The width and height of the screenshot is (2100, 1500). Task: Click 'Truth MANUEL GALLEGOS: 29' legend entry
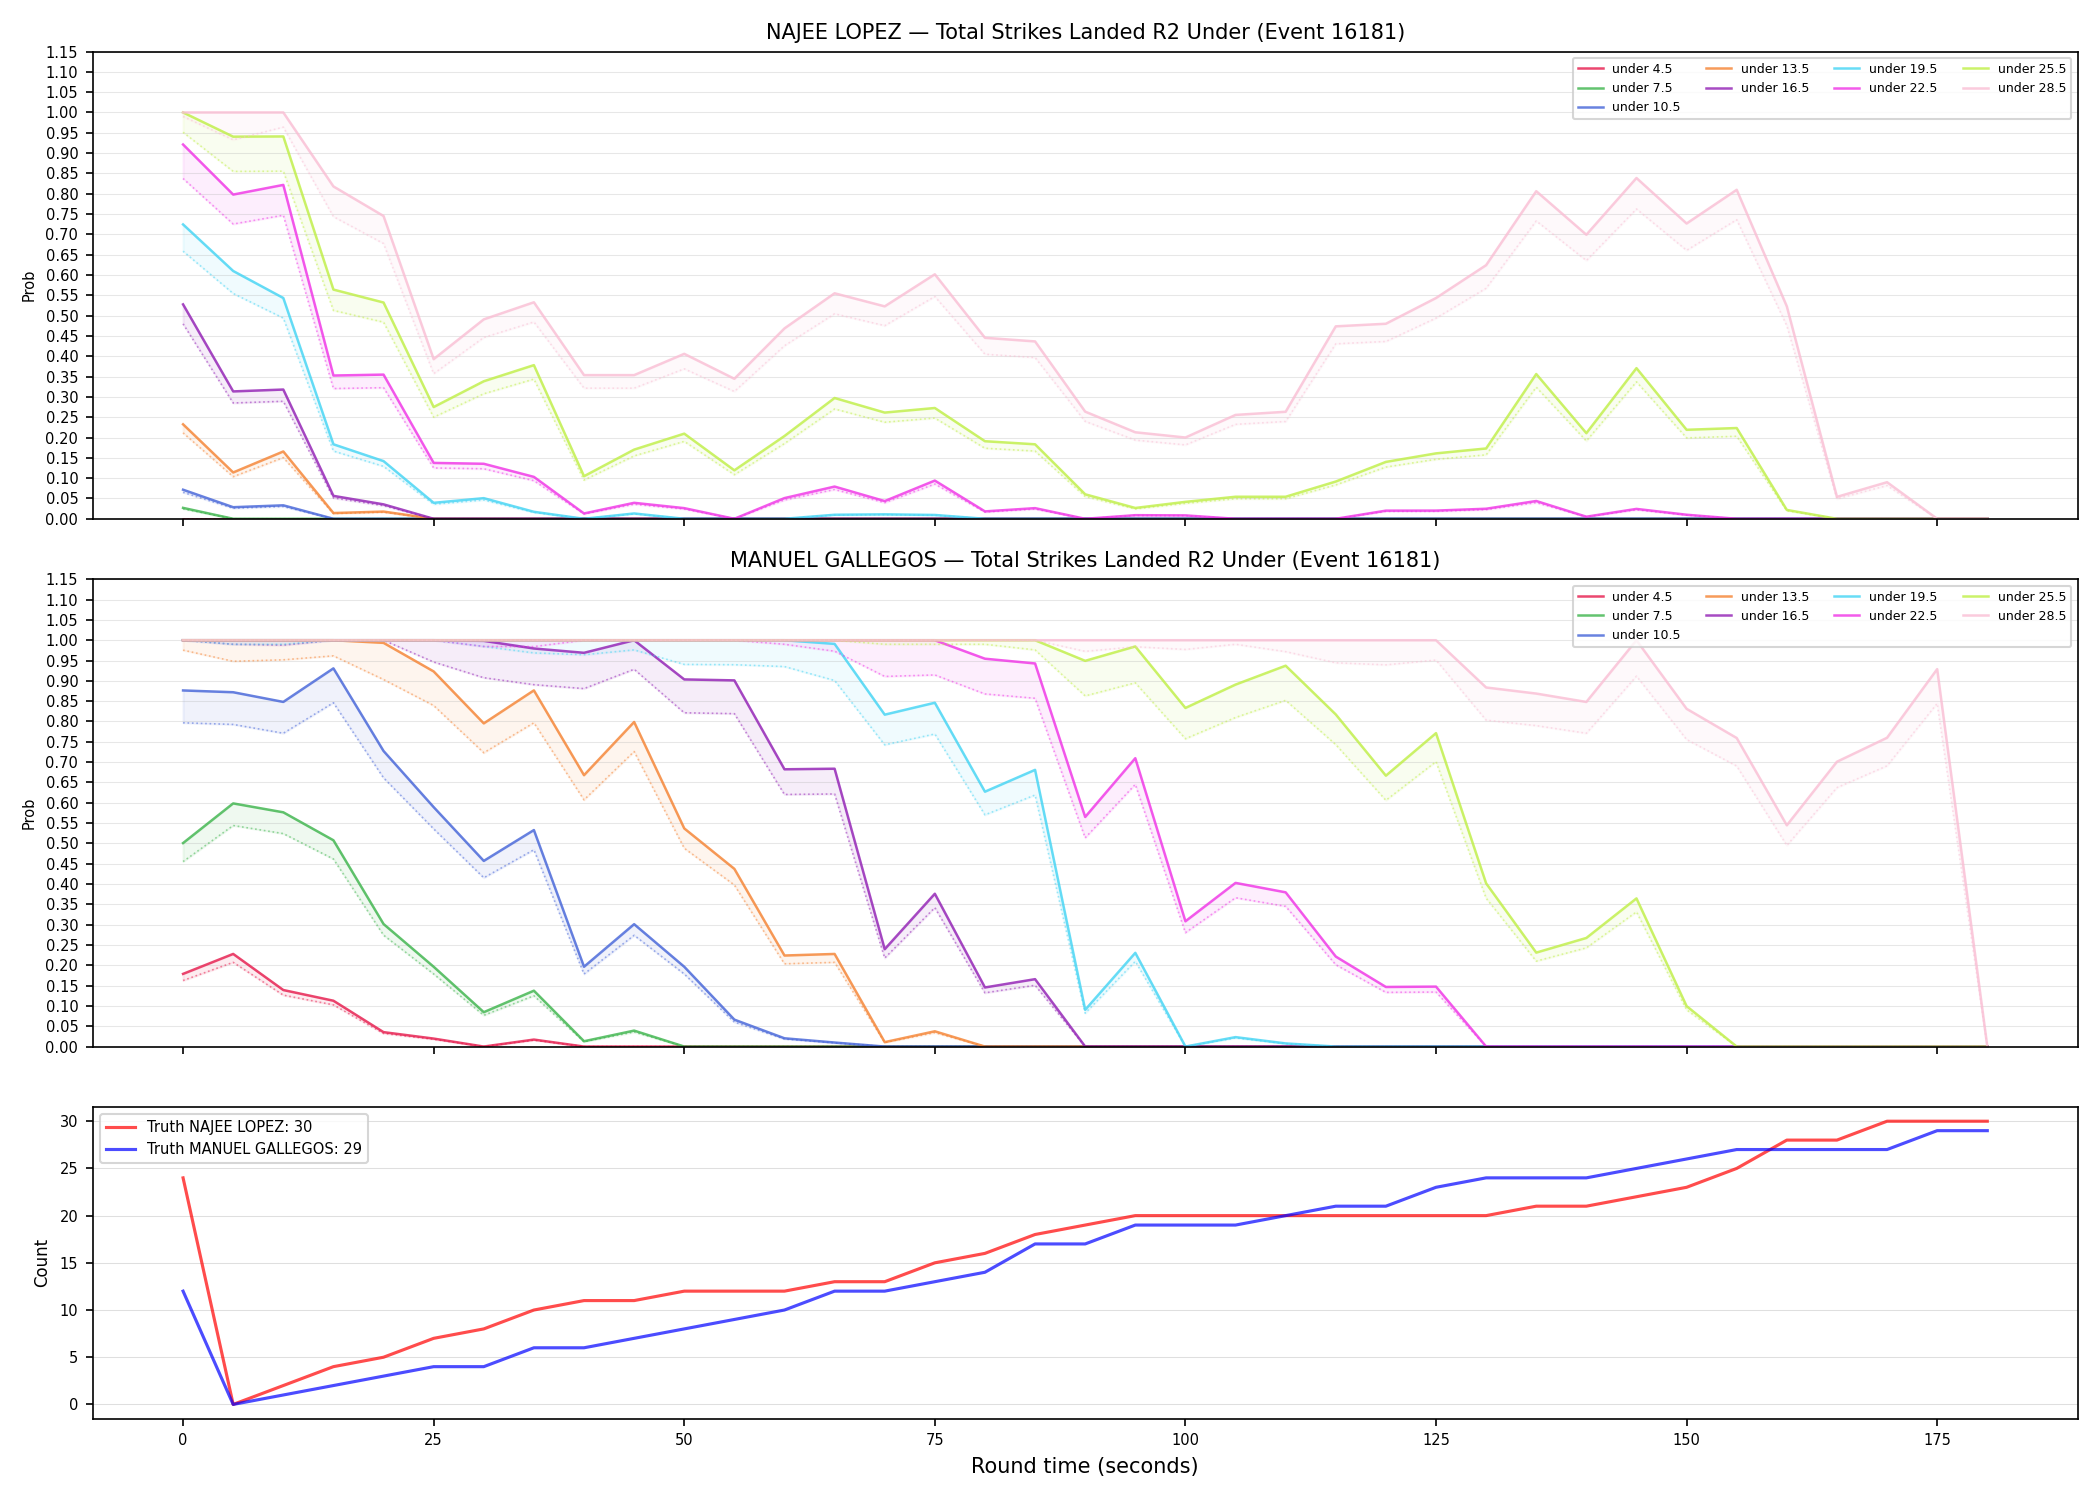(233, 1149)
